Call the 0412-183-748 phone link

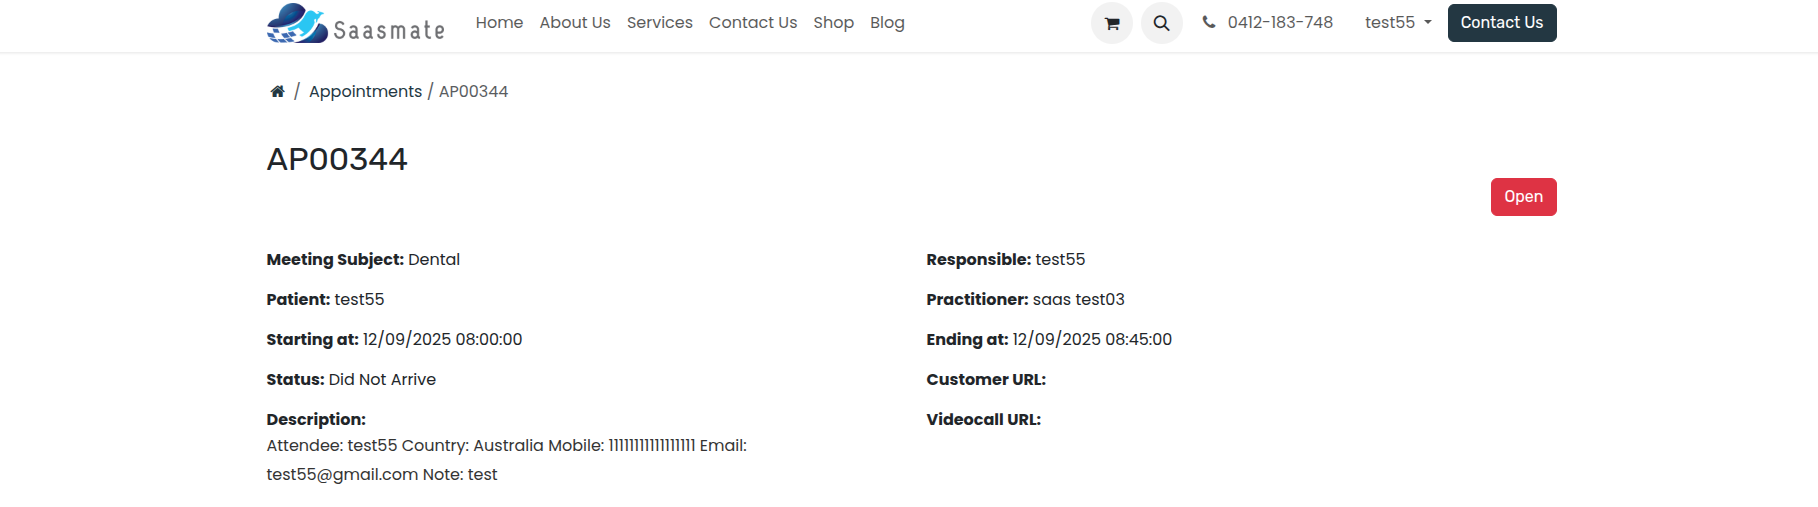(1279, 22)
